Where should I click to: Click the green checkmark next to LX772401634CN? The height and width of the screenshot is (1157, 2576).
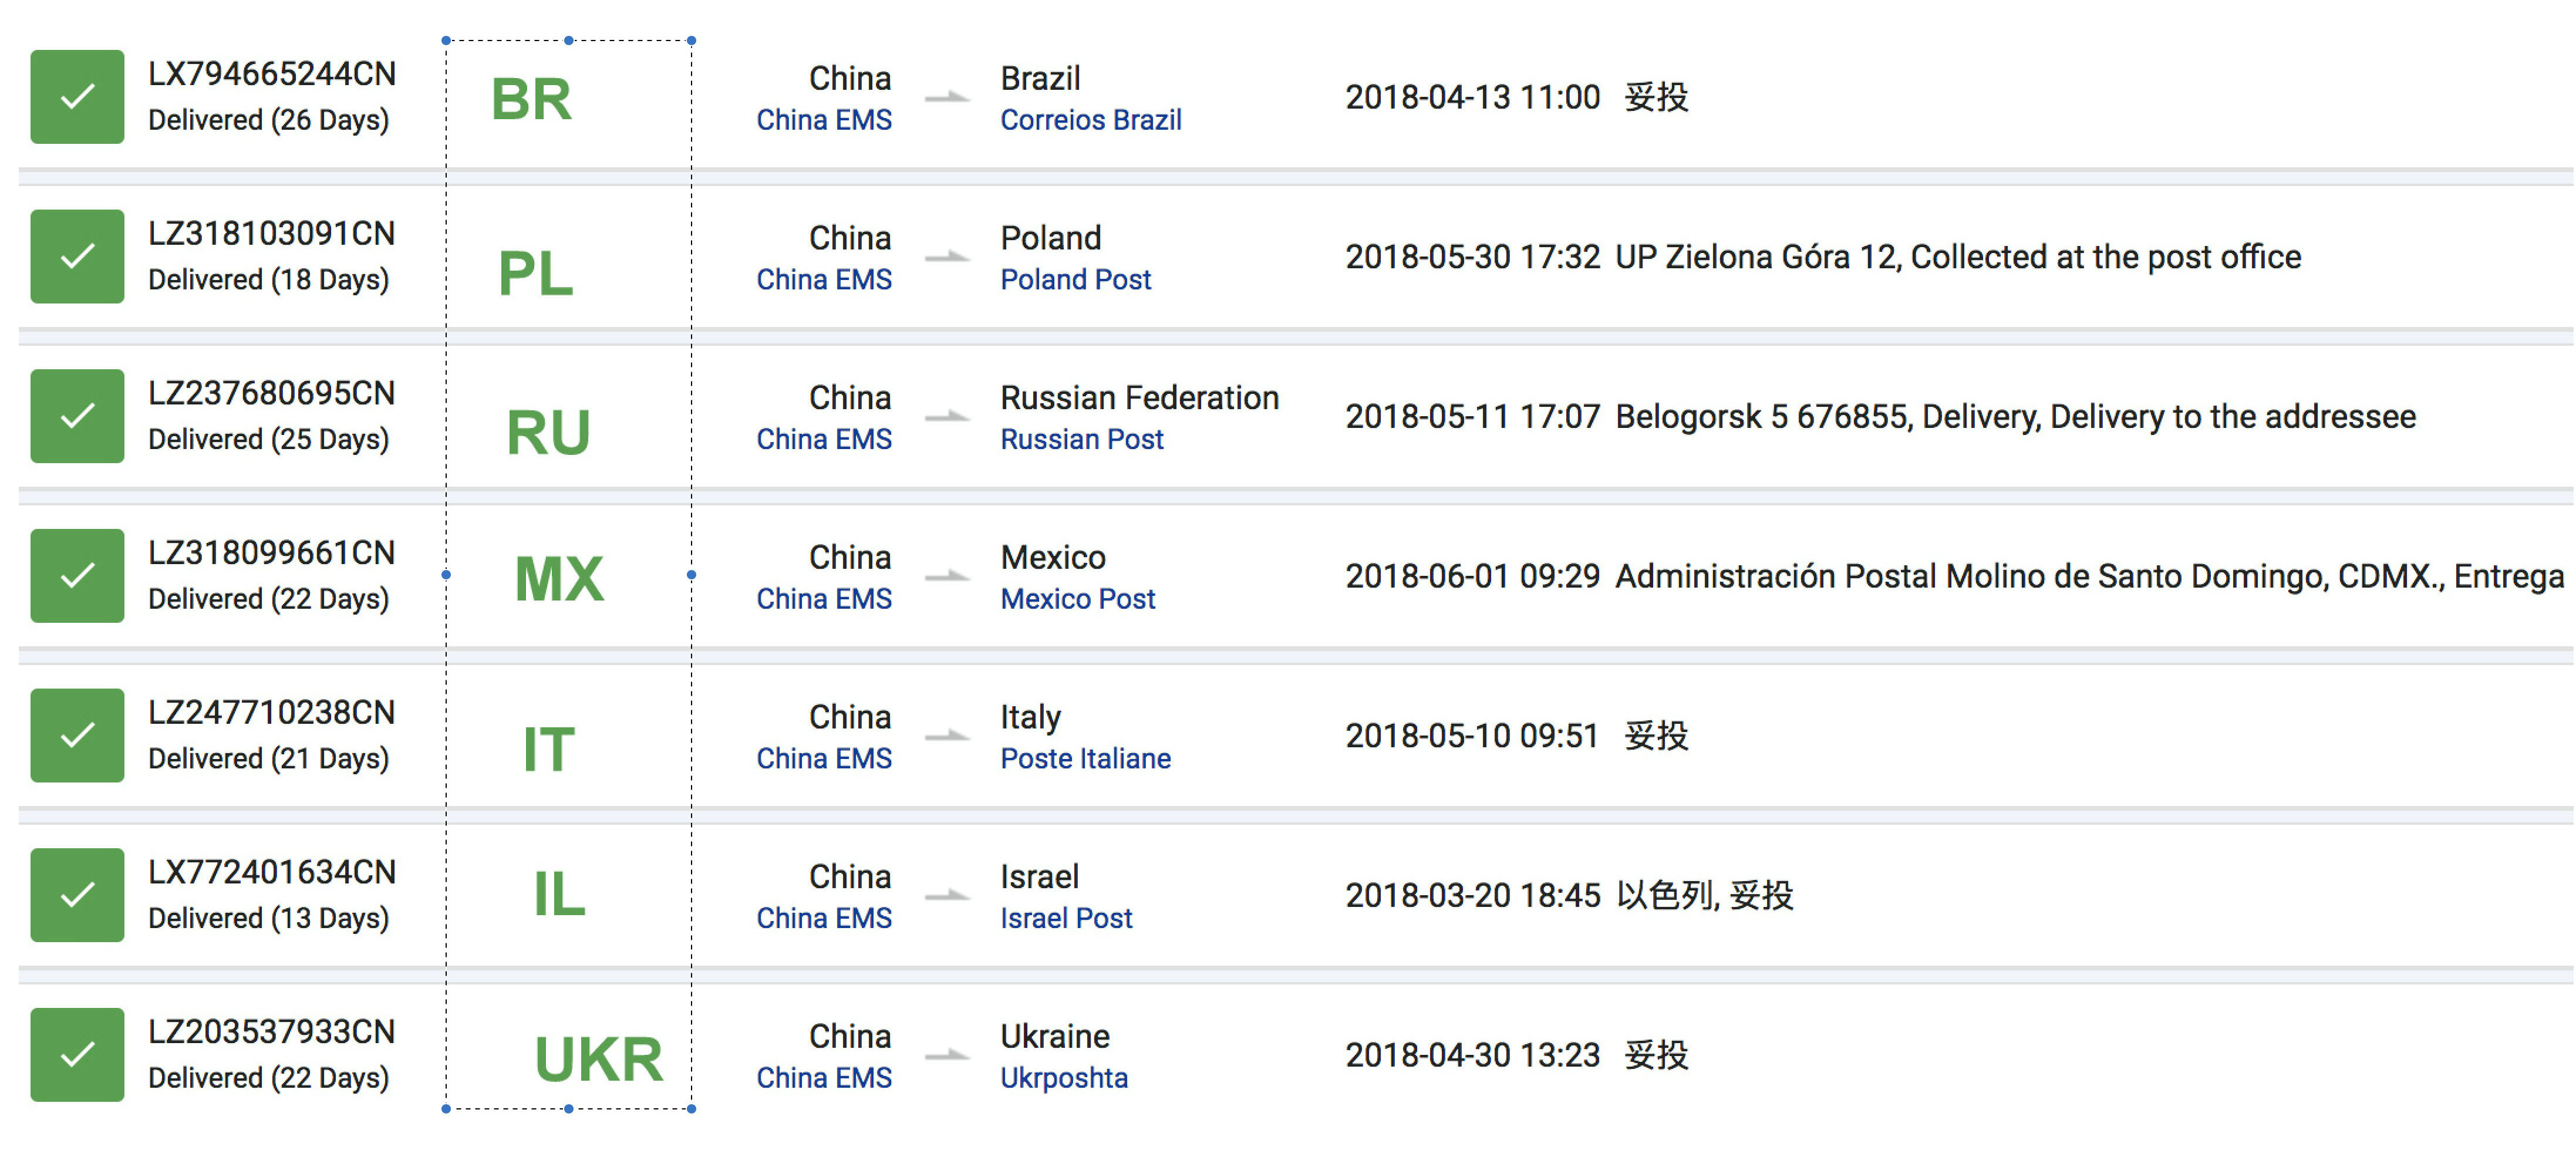pyautogui.click(x=77, y=895)
